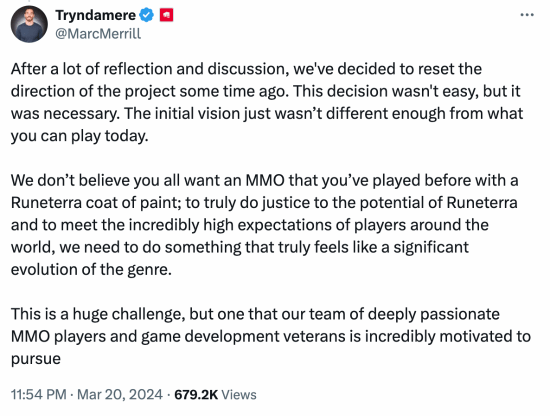The height and width of the screenshot is (416, 550).
Task: Click the Mar 20, 2024 date
Action: point(120,395)
